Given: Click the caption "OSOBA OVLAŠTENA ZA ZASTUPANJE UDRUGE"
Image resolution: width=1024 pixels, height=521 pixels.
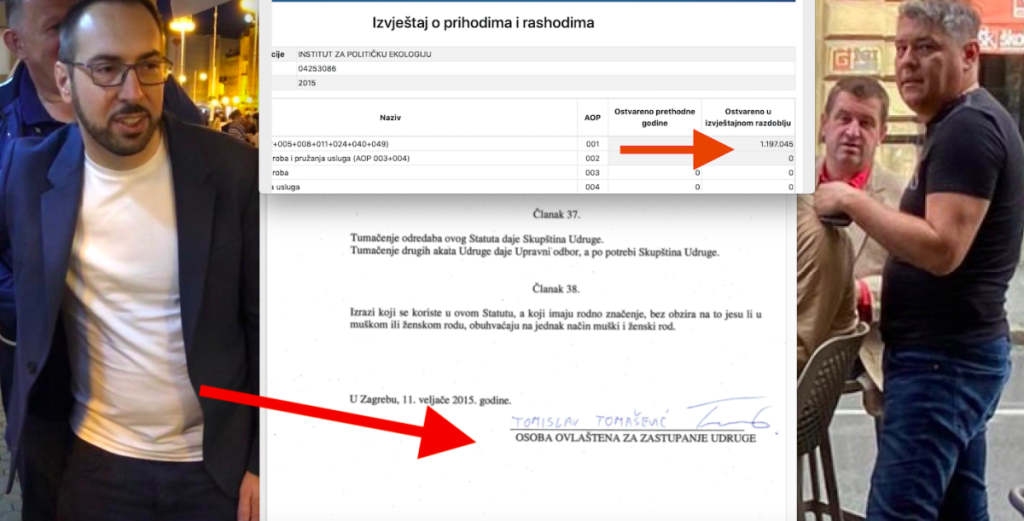Looking at the screenshot, I should click(x=635, y=439).
